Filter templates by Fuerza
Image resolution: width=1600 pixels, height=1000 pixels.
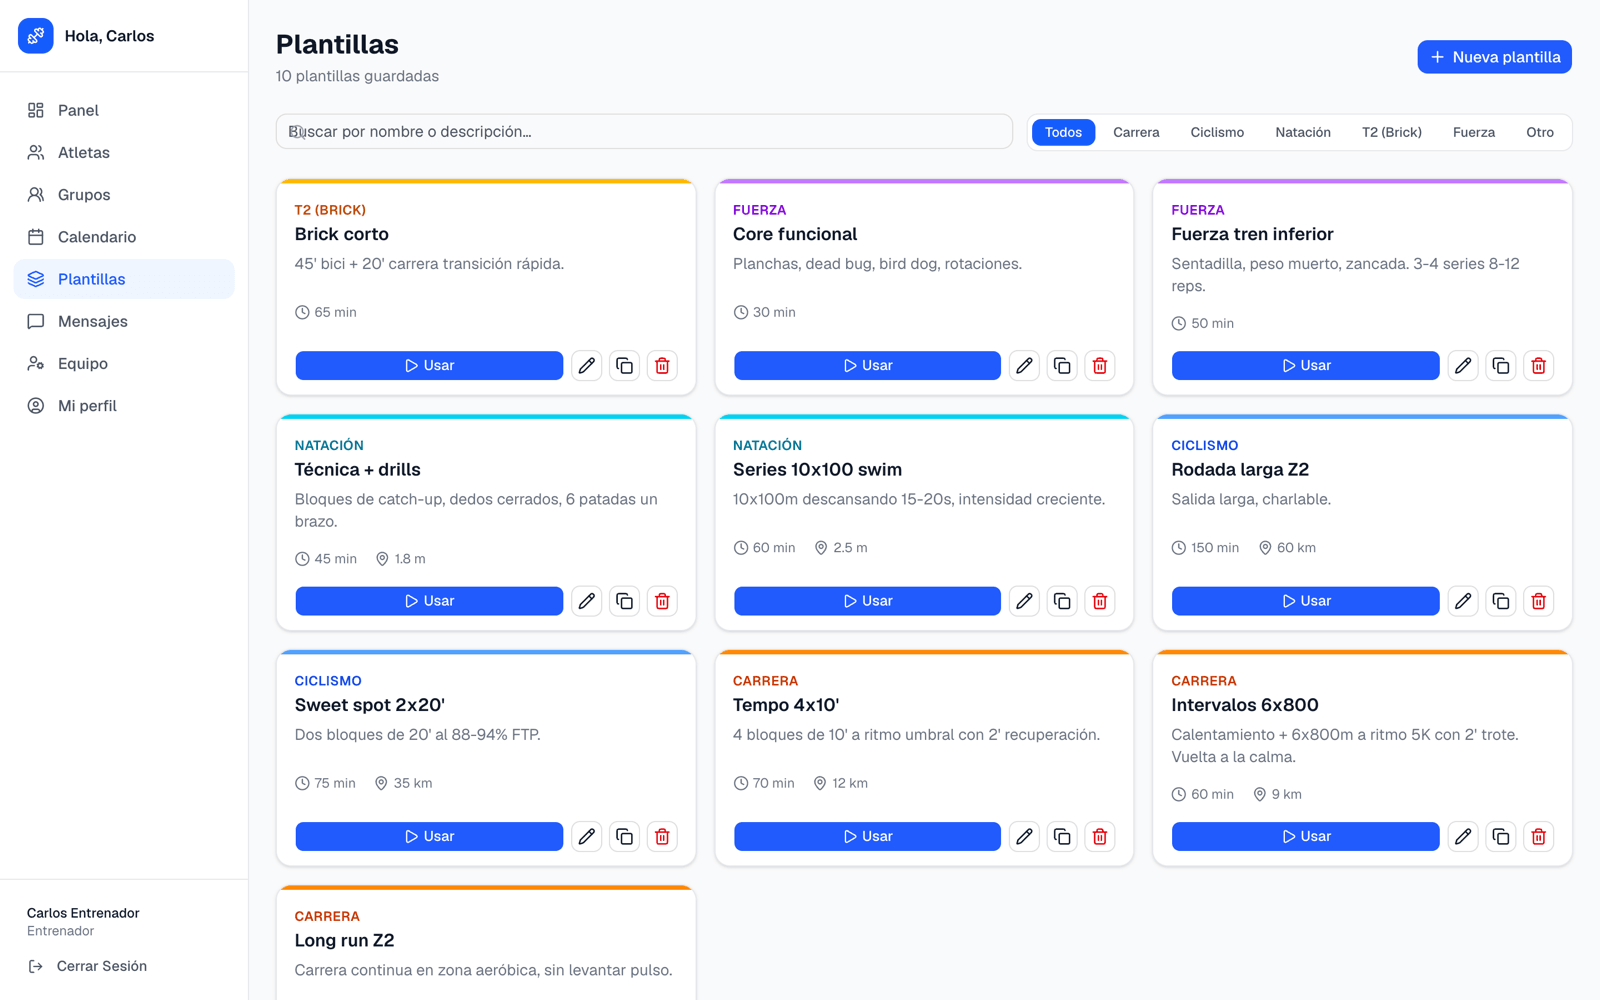click(x=1474, y=132)
